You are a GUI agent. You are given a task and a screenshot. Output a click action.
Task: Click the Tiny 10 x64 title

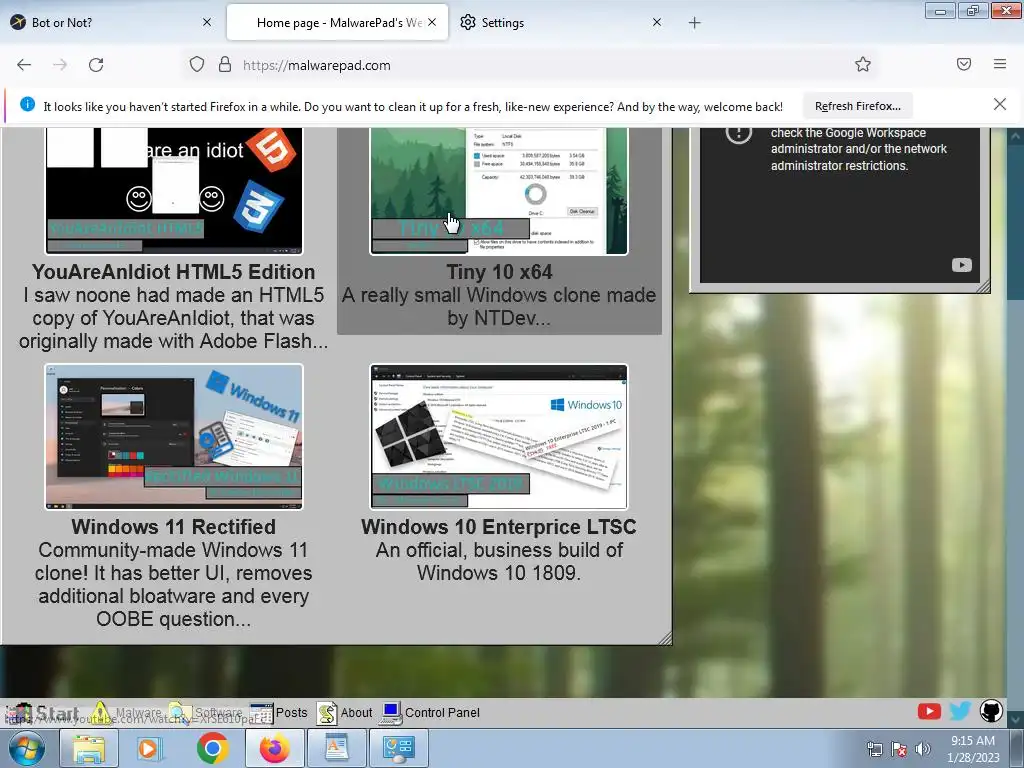[499, 272]
